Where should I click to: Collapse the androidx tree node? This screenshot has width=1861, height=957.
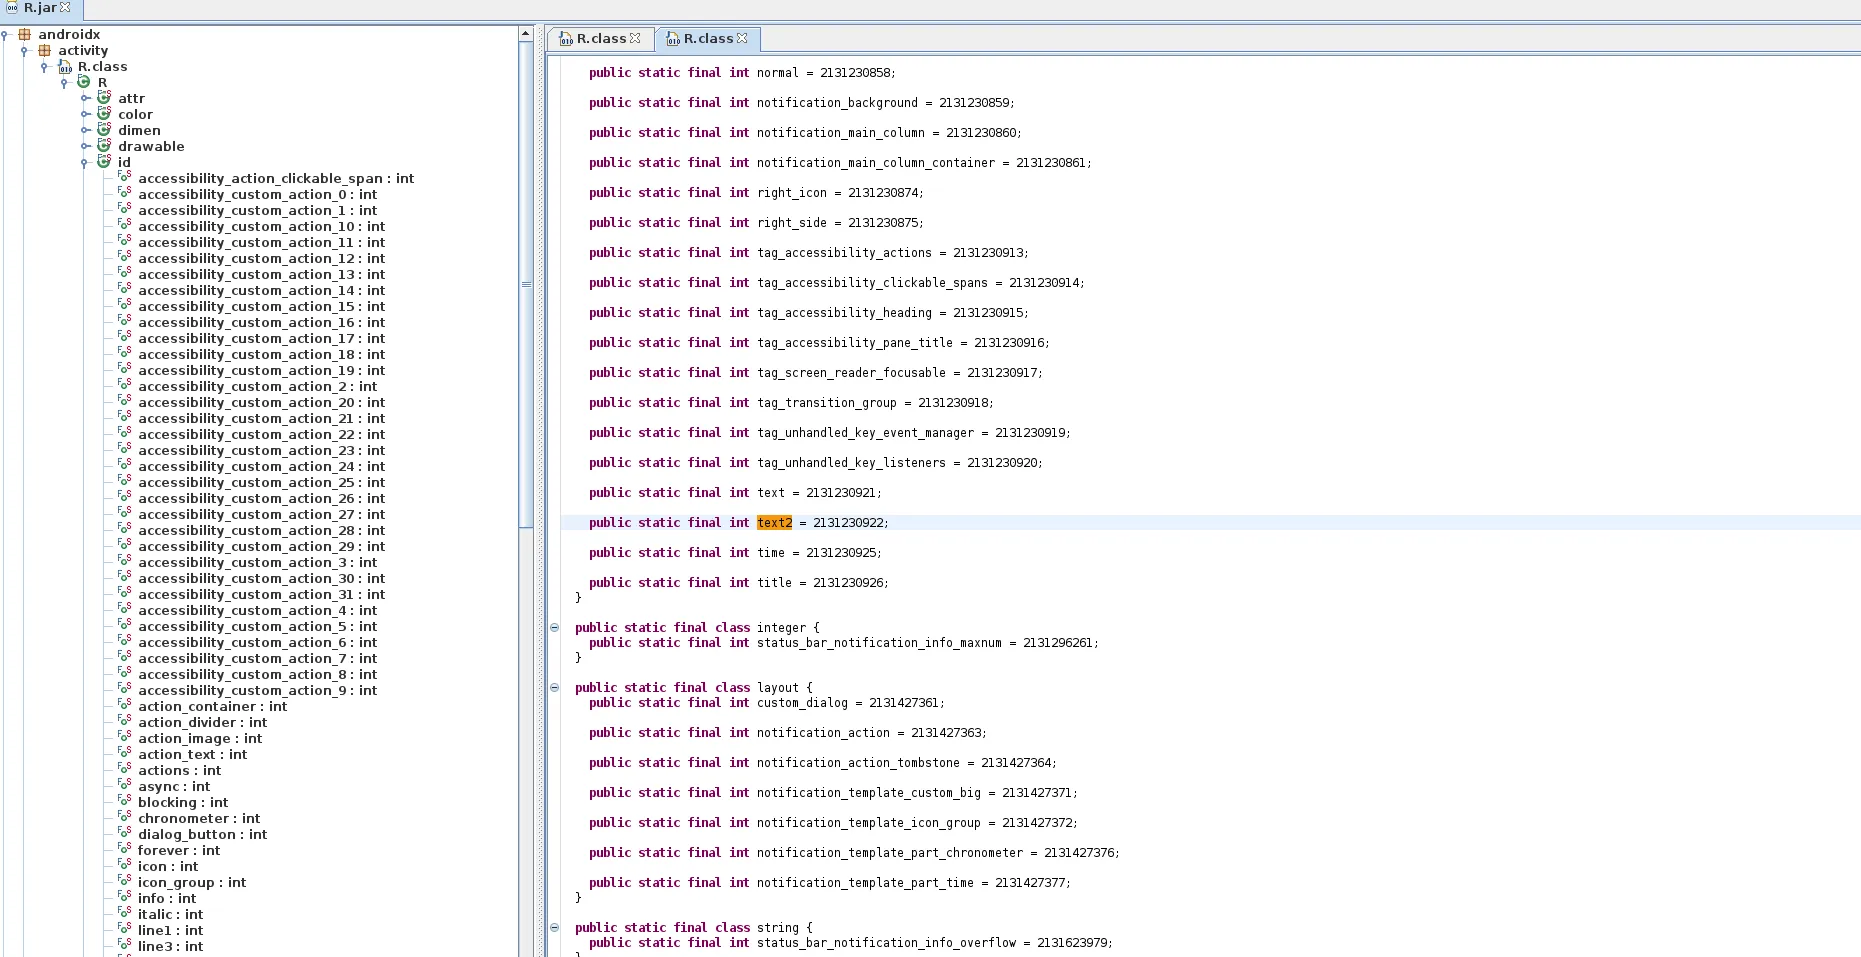tap(5, 35)
